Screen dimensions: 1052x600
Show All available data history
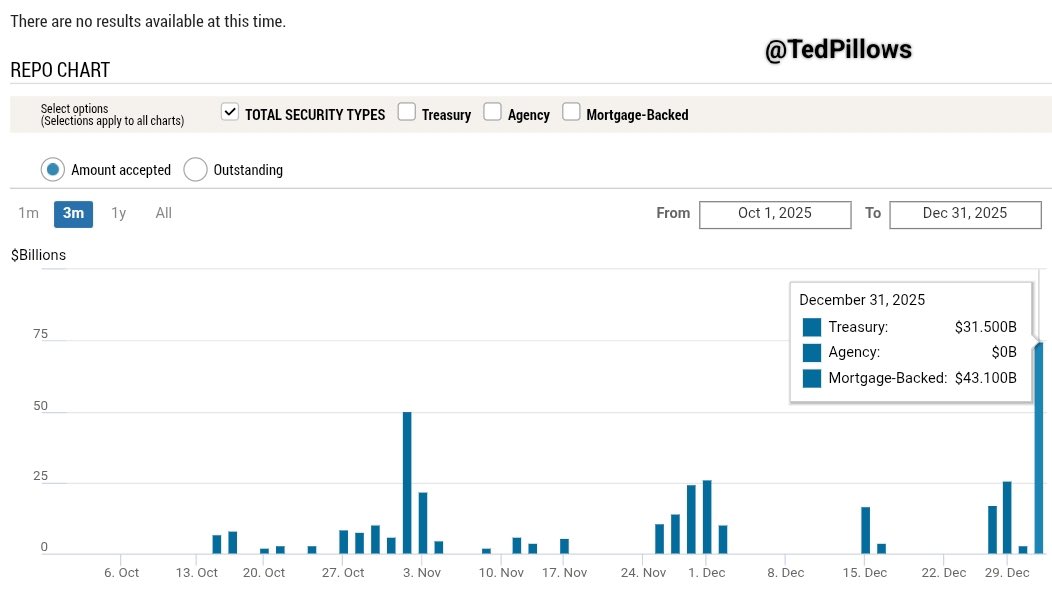pos(163,213)
